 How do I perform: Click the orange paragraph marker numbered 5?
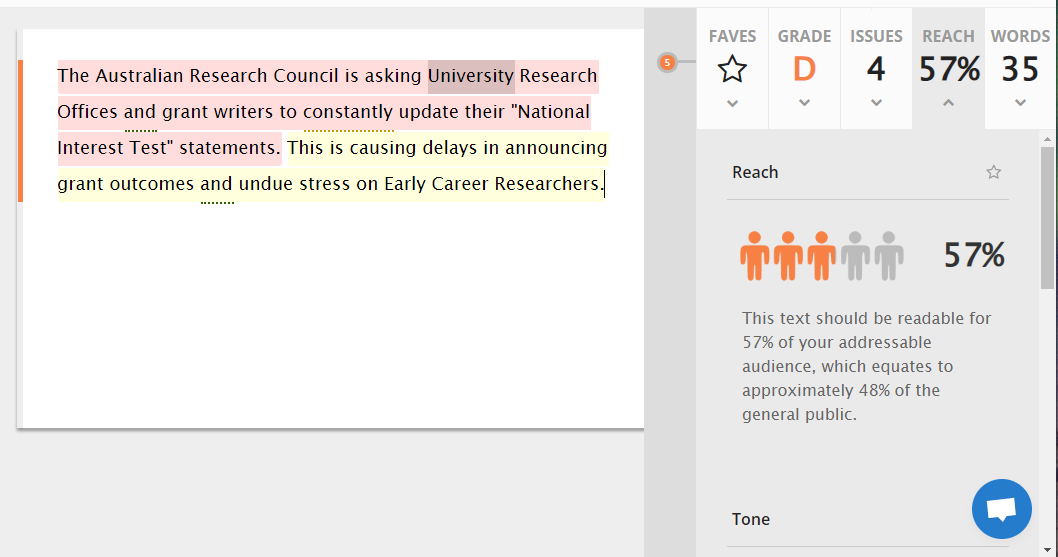pos(667,63)
